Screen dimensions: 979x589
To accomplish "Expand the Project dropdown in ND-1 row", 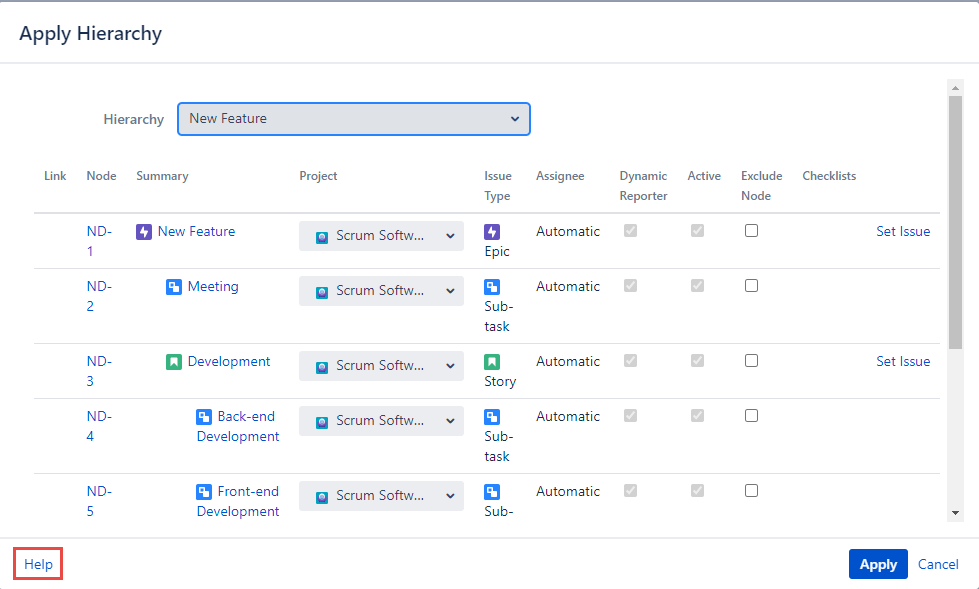I will pos(381,236).
